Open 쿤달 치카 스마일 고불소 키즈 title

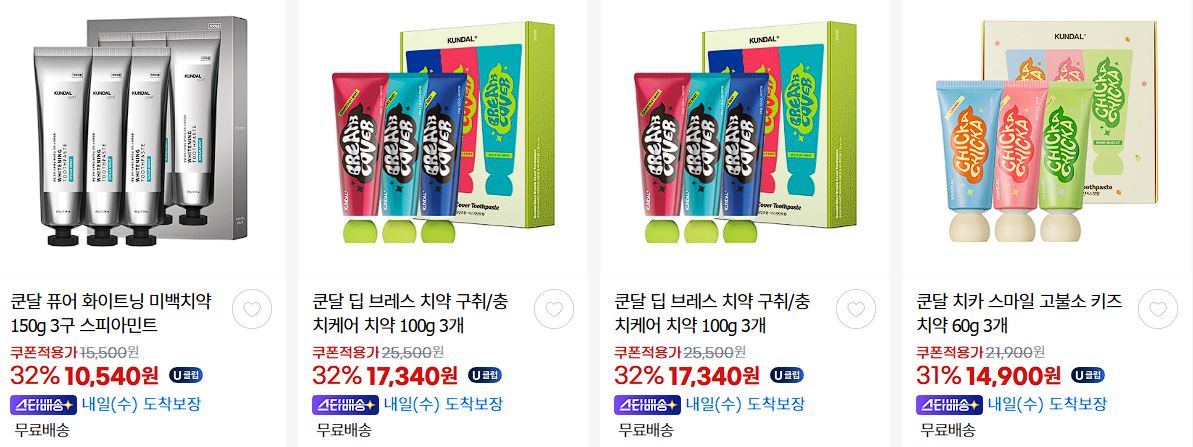[x=1020, y=313]
